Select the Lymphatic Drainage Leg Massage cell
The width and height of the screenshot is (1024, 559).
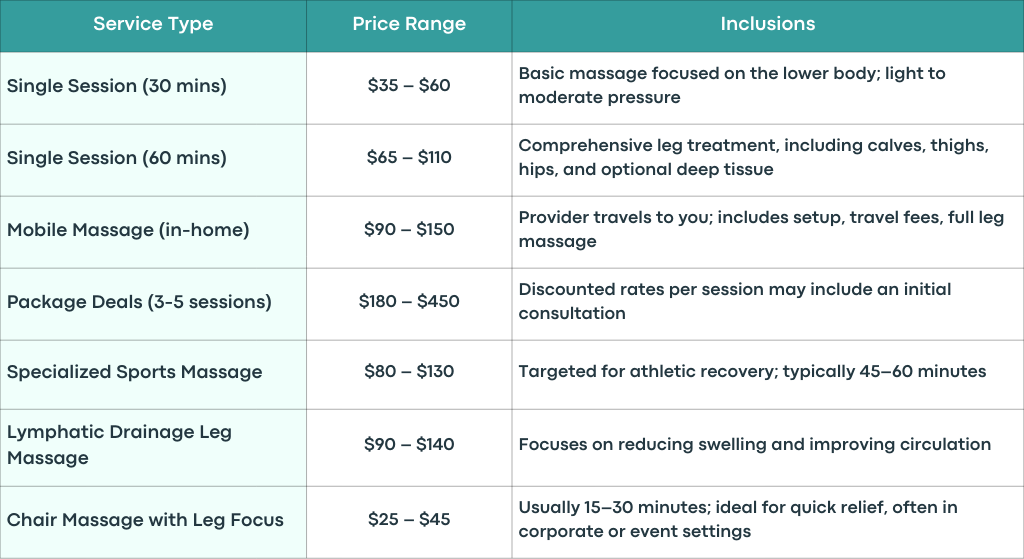point(153,447)
